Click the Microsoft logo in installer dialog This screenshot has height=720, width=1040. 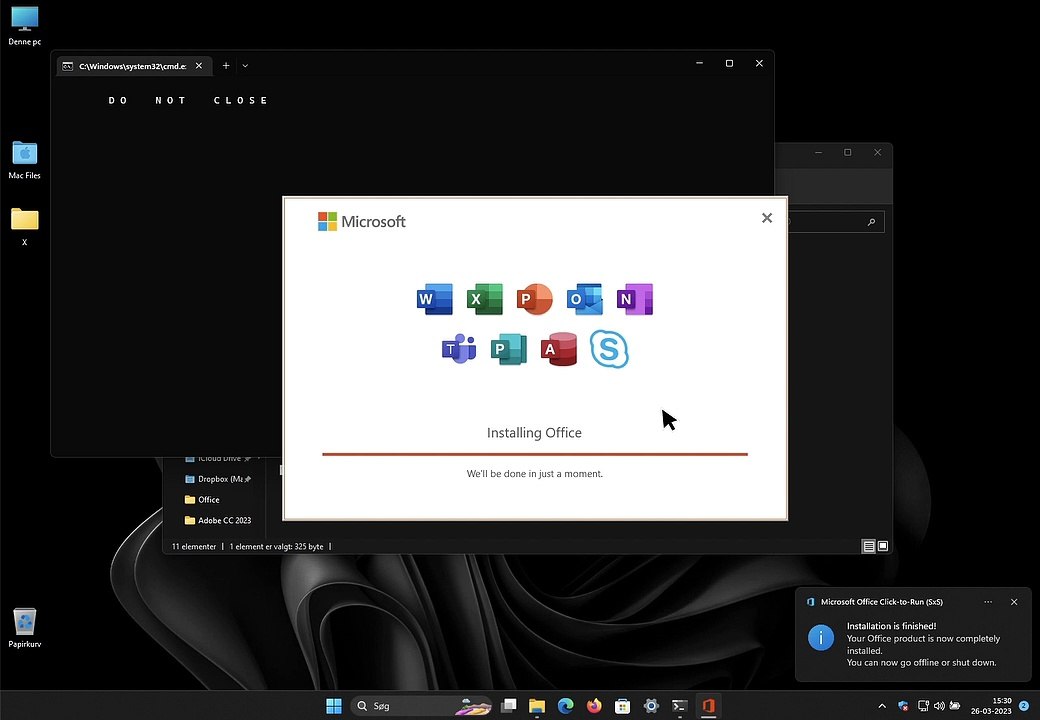pyautogui.click(x=361, y=221)
